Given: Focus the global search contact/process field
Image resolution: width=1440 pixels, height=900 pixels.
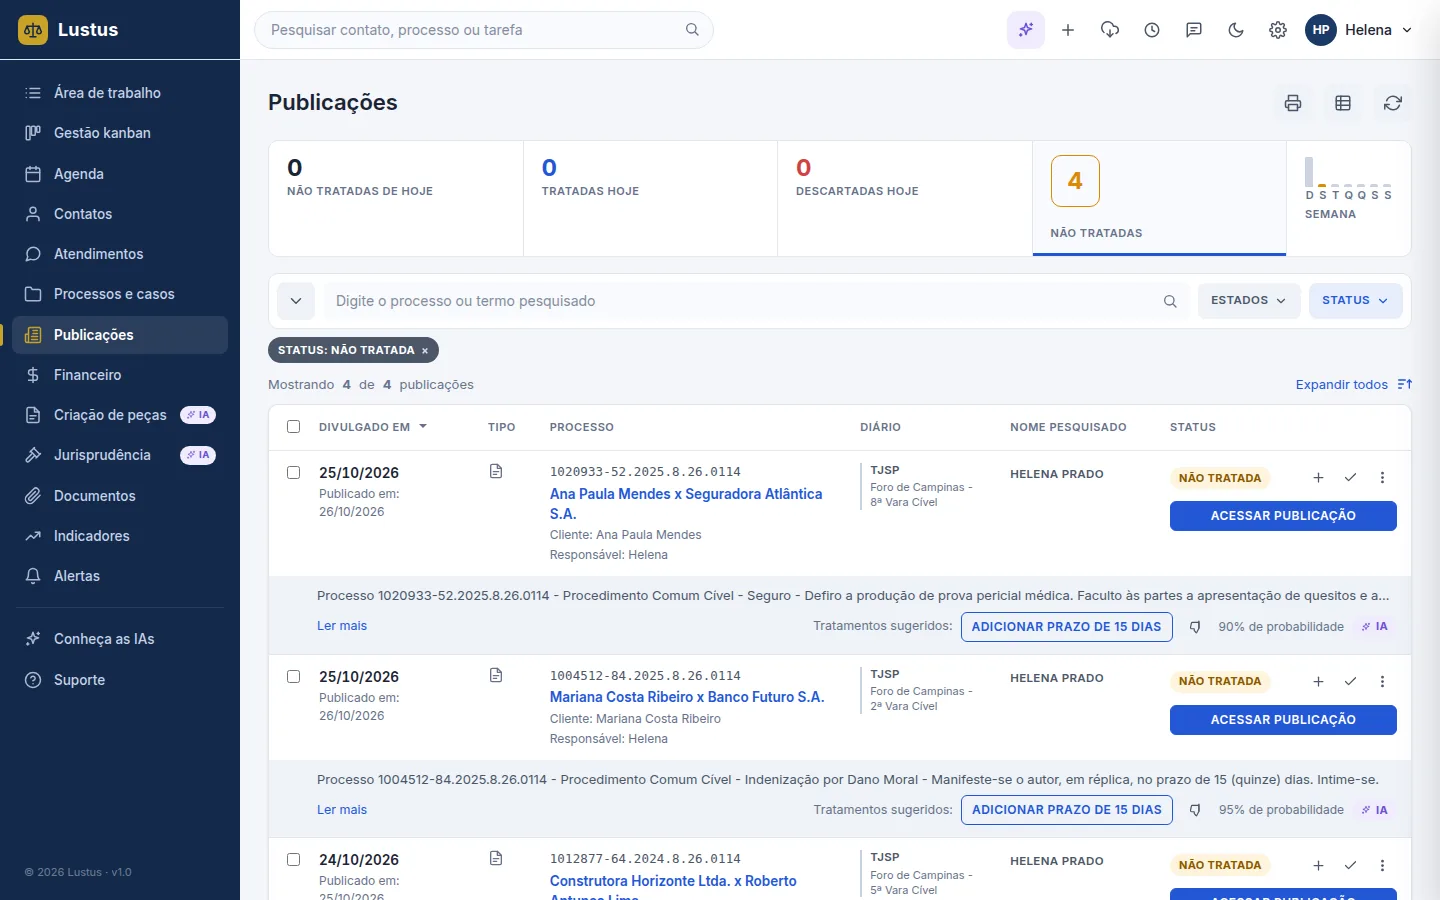Looking at the screenshot, I should pyautogui.click(x=484, y=30).
